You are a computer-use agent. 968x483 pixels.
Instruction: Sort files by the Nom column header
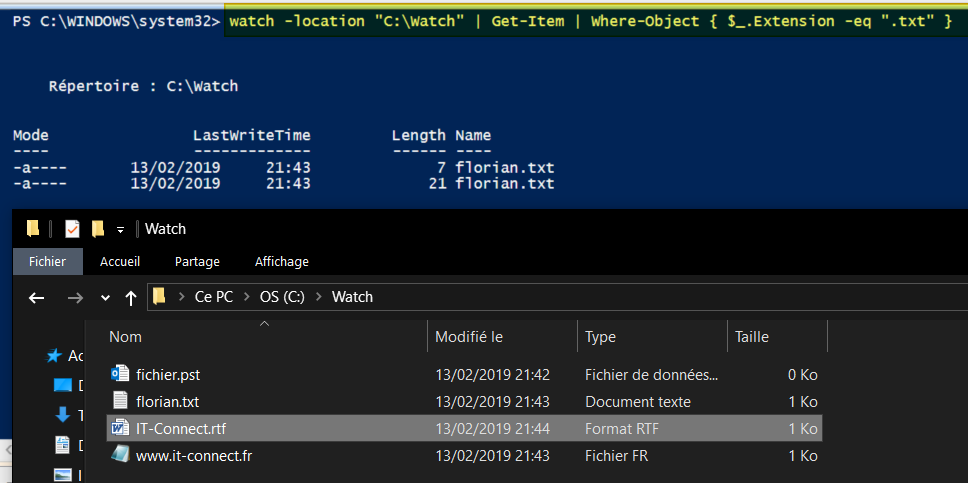coord(126,337)
